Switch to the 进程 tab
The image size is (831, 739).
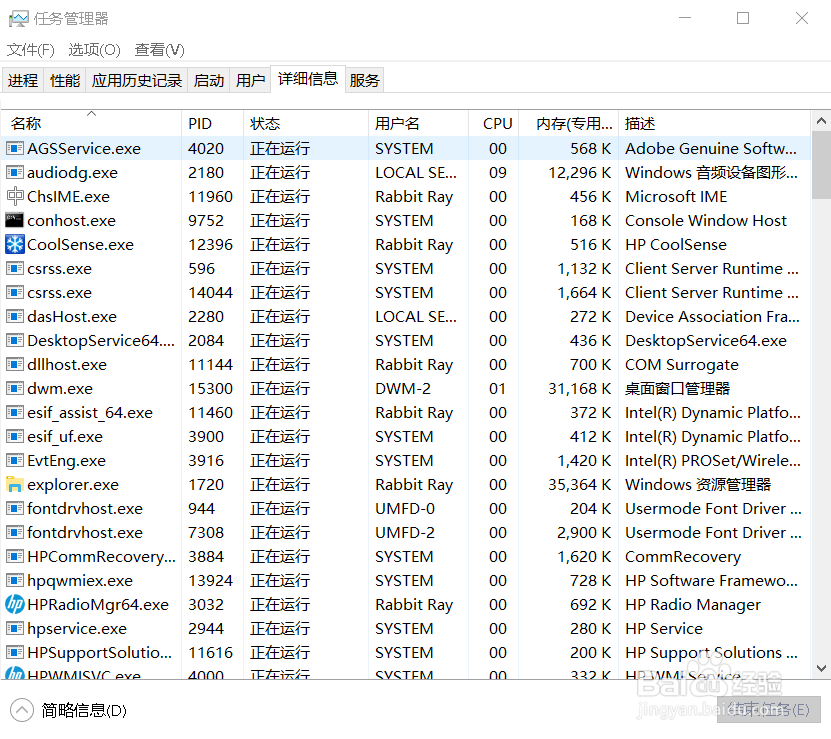(23, 81)
